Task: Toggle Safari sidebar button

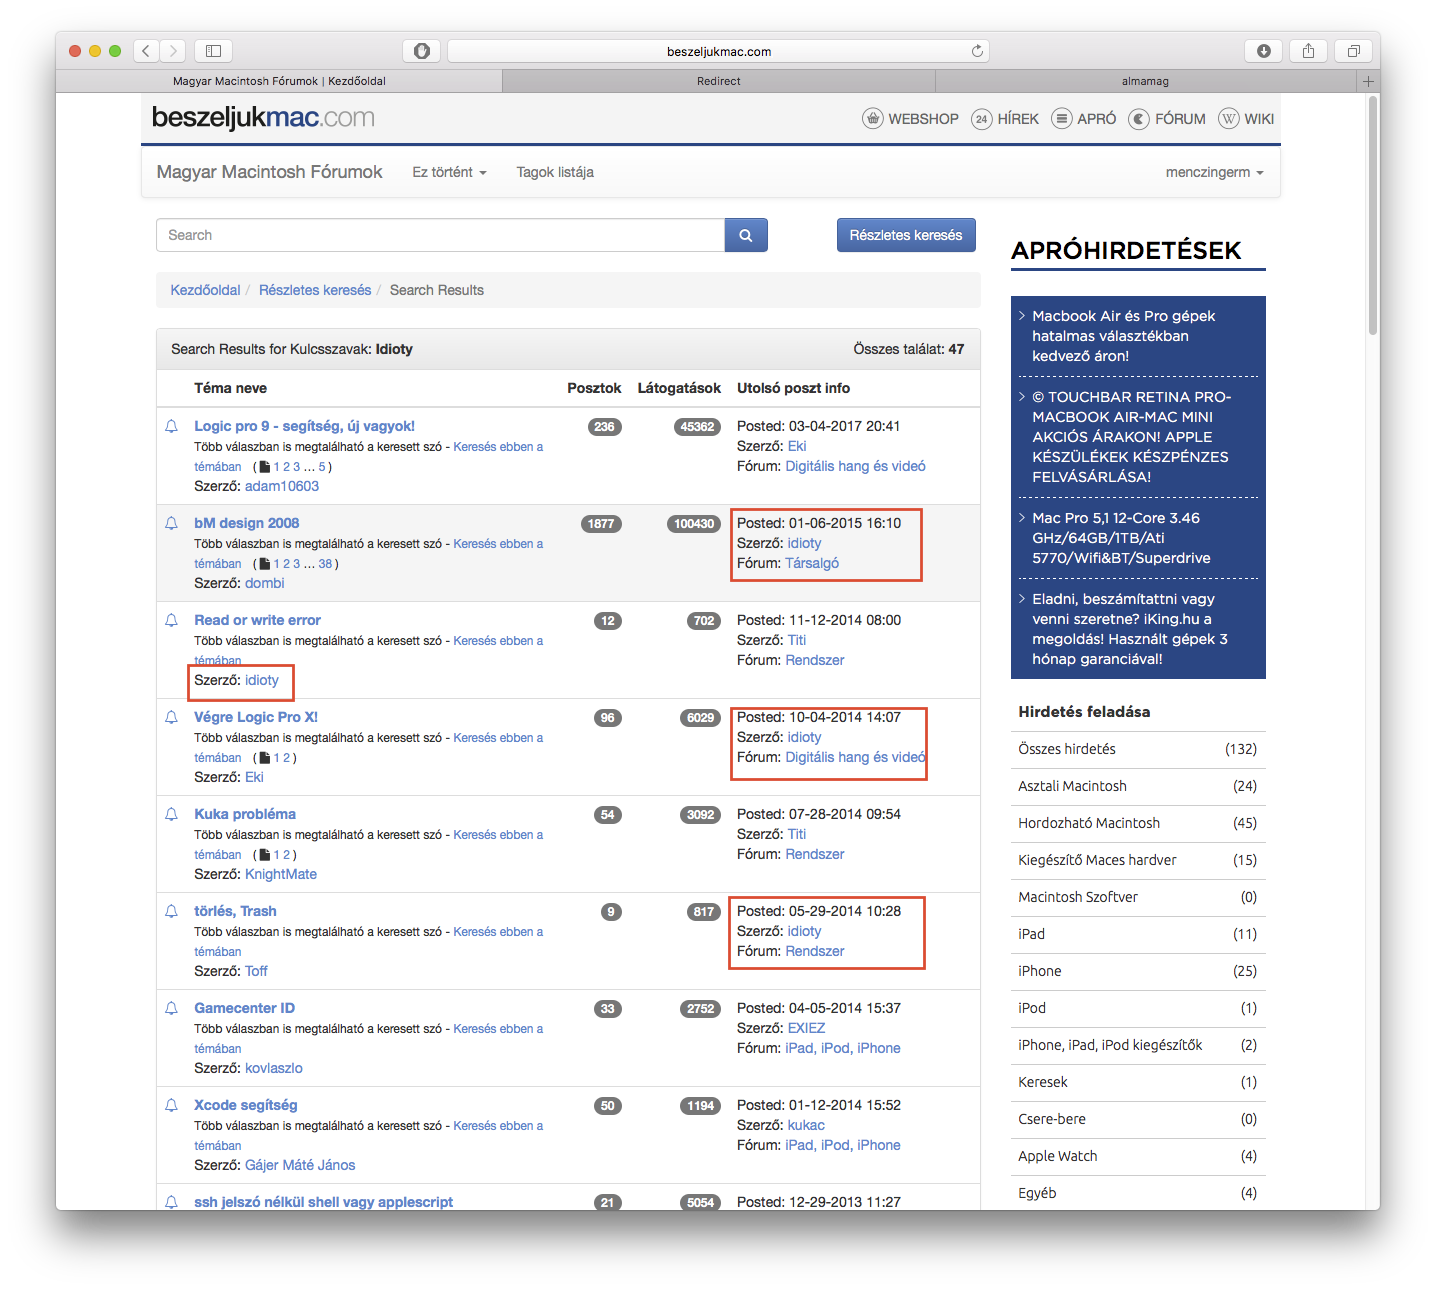Action: [213, 51]
